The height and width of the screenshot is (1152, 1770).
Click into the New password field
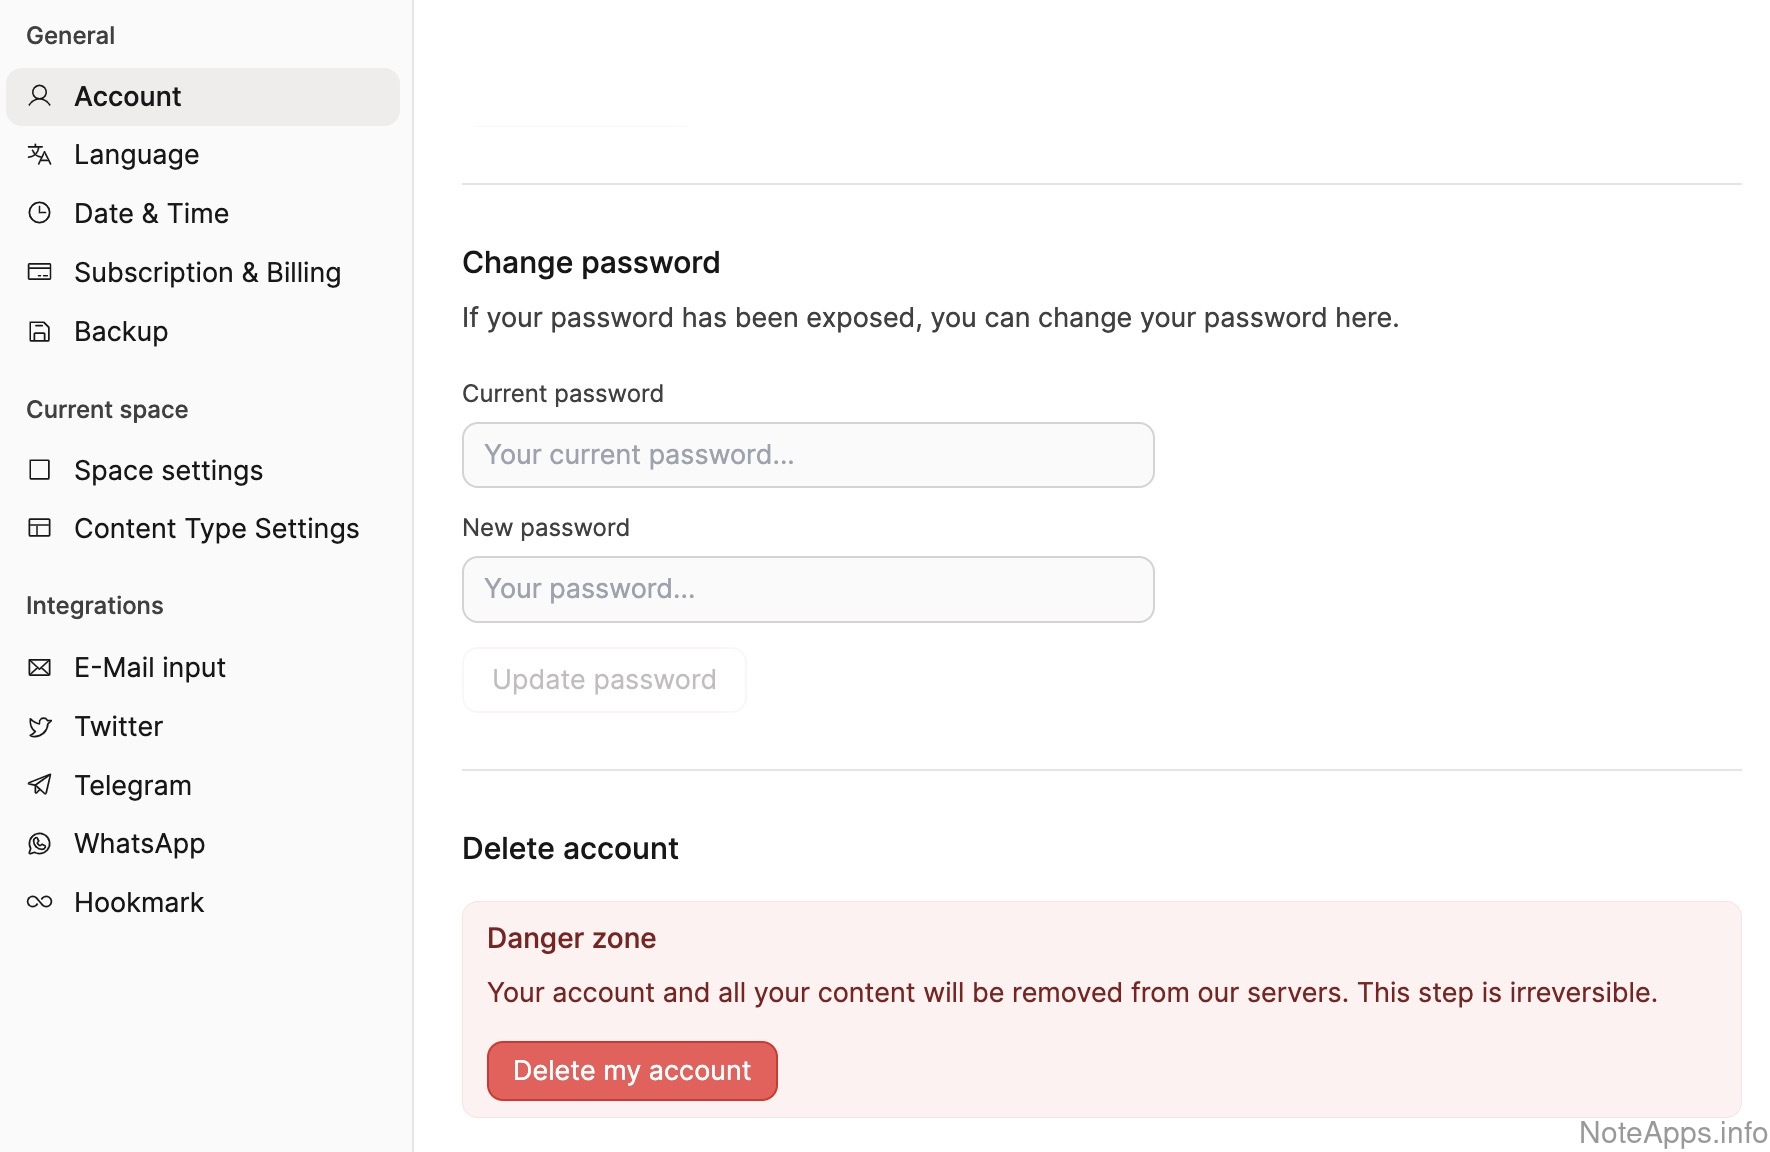coord(808,589)
